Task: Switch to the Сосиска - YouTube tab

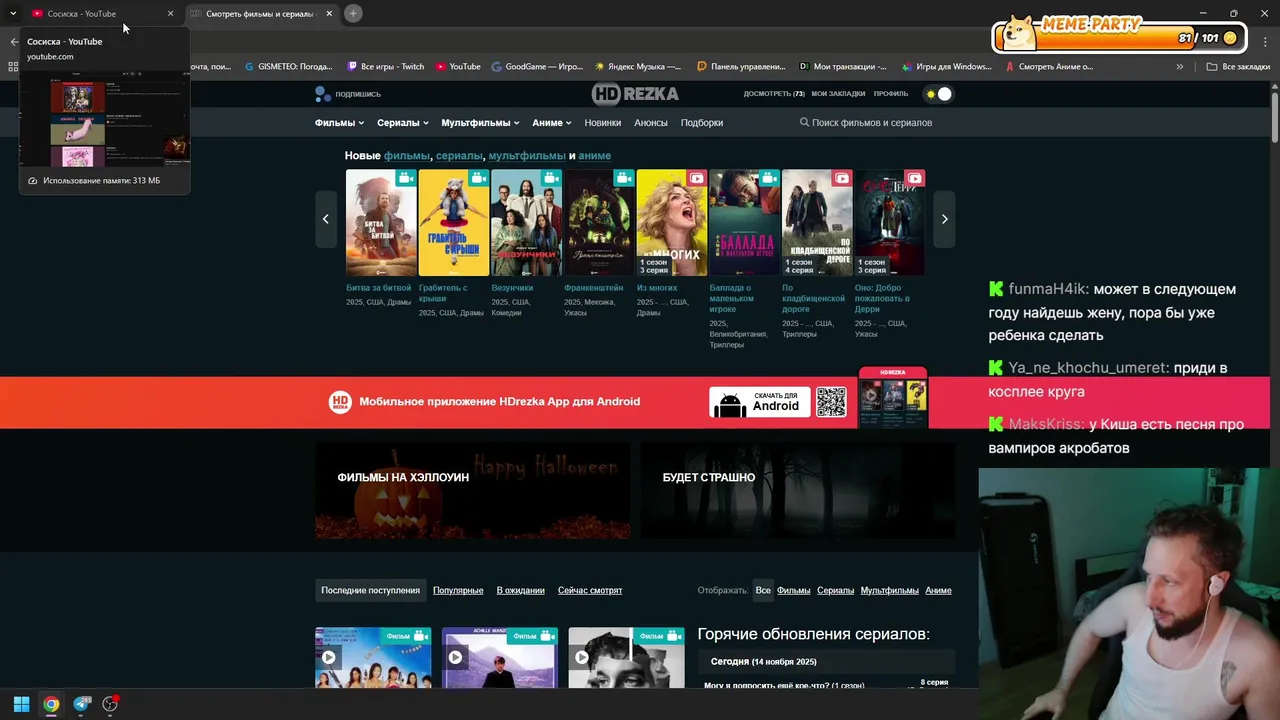Action: pyautogui.click(x=95, y=14)
